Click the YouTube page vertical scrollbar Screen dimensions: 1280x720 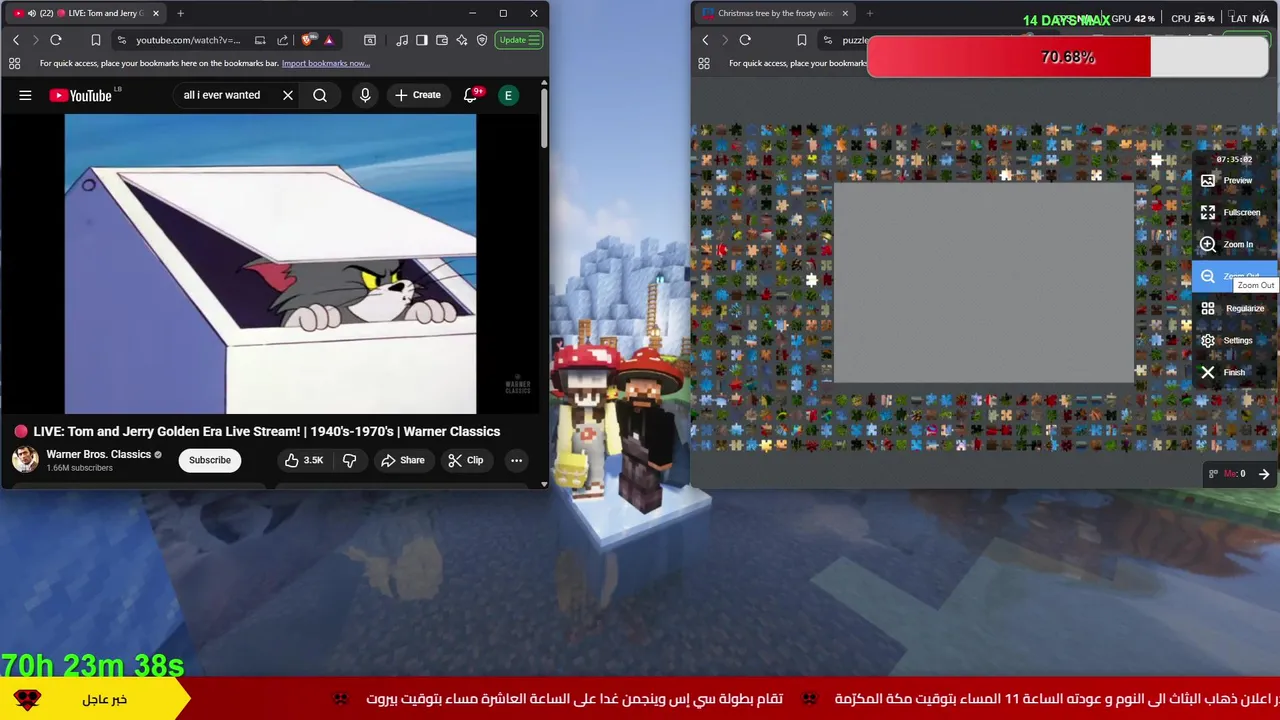[x=544, y=120]
